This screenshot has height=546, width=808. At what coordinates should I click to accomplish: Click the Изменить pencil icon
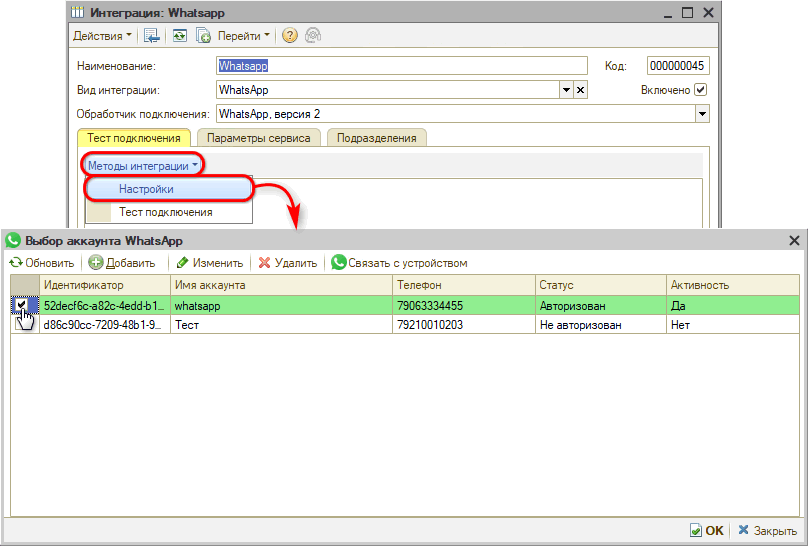182,263
